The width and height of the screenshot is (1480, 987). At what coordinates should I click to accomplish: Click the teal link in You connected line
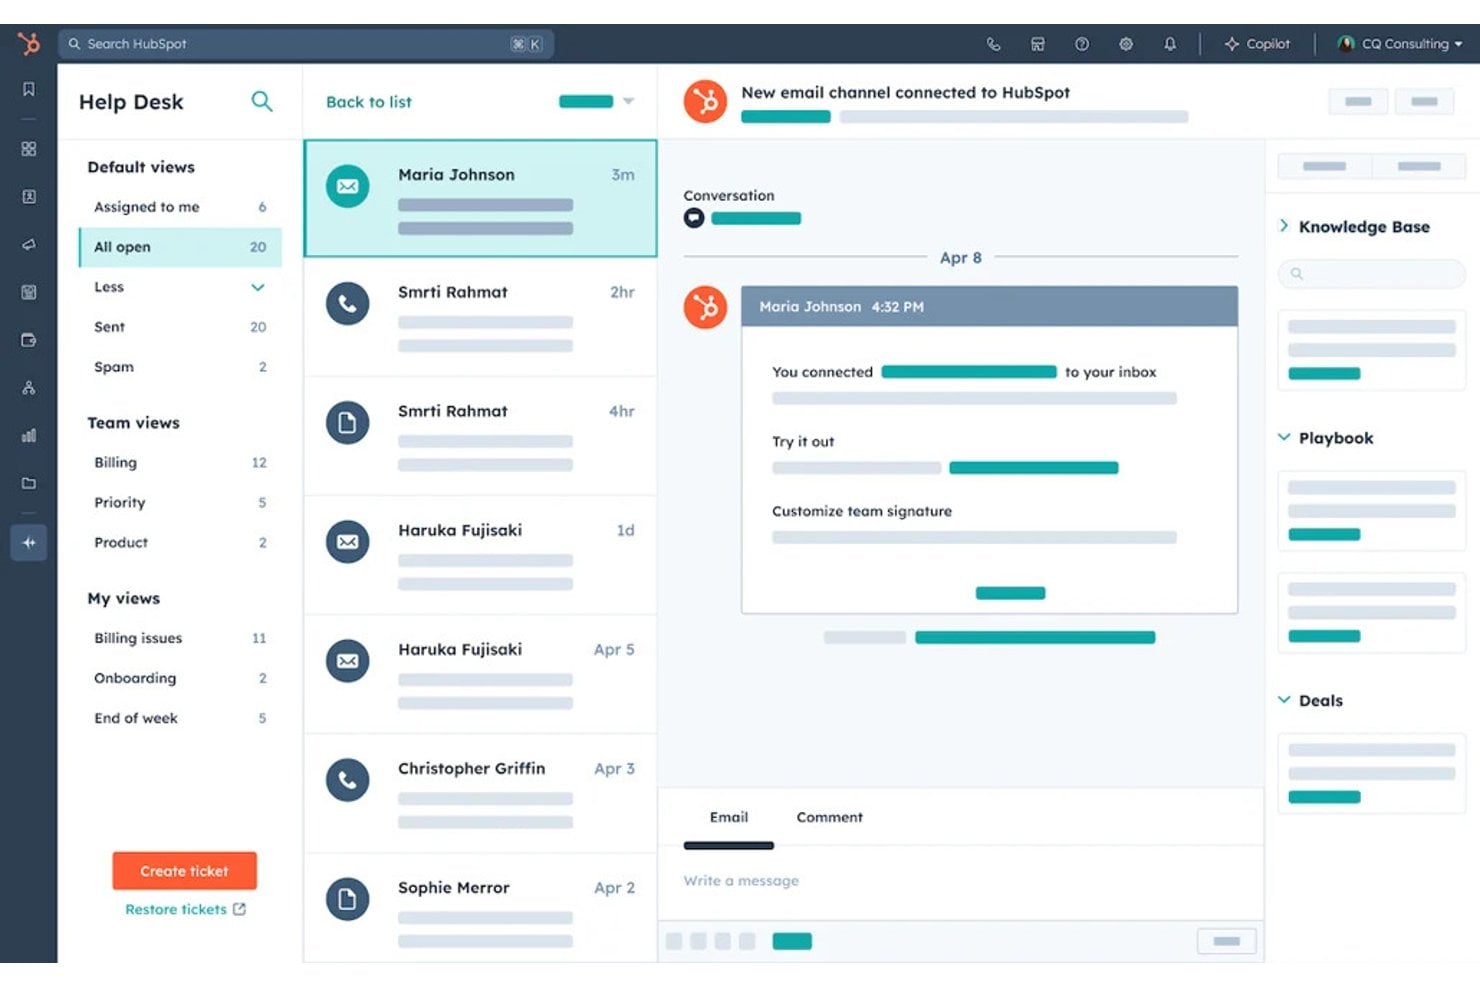[x=969, y=372]
